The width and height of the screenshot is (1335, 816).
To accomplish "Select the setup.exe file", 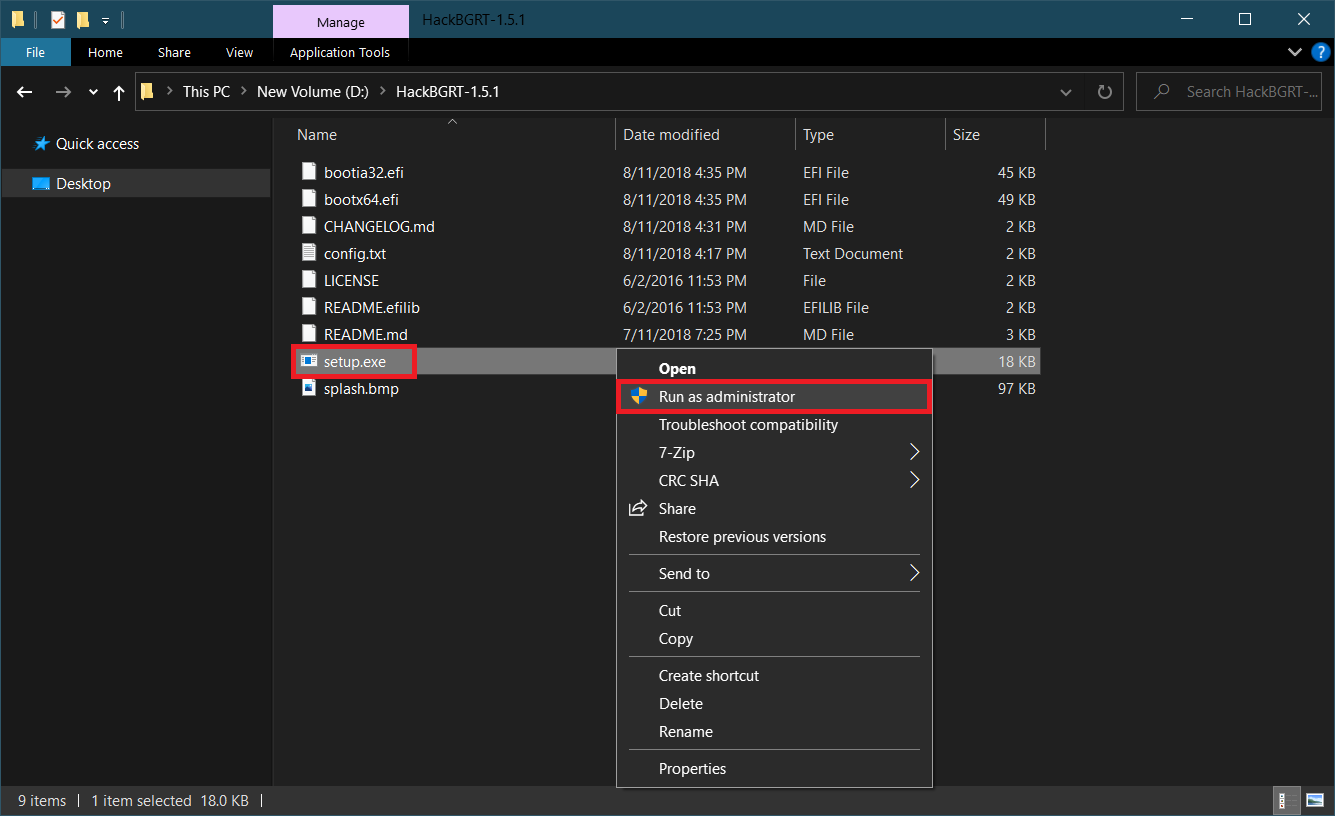I will [x=354, y=362].
